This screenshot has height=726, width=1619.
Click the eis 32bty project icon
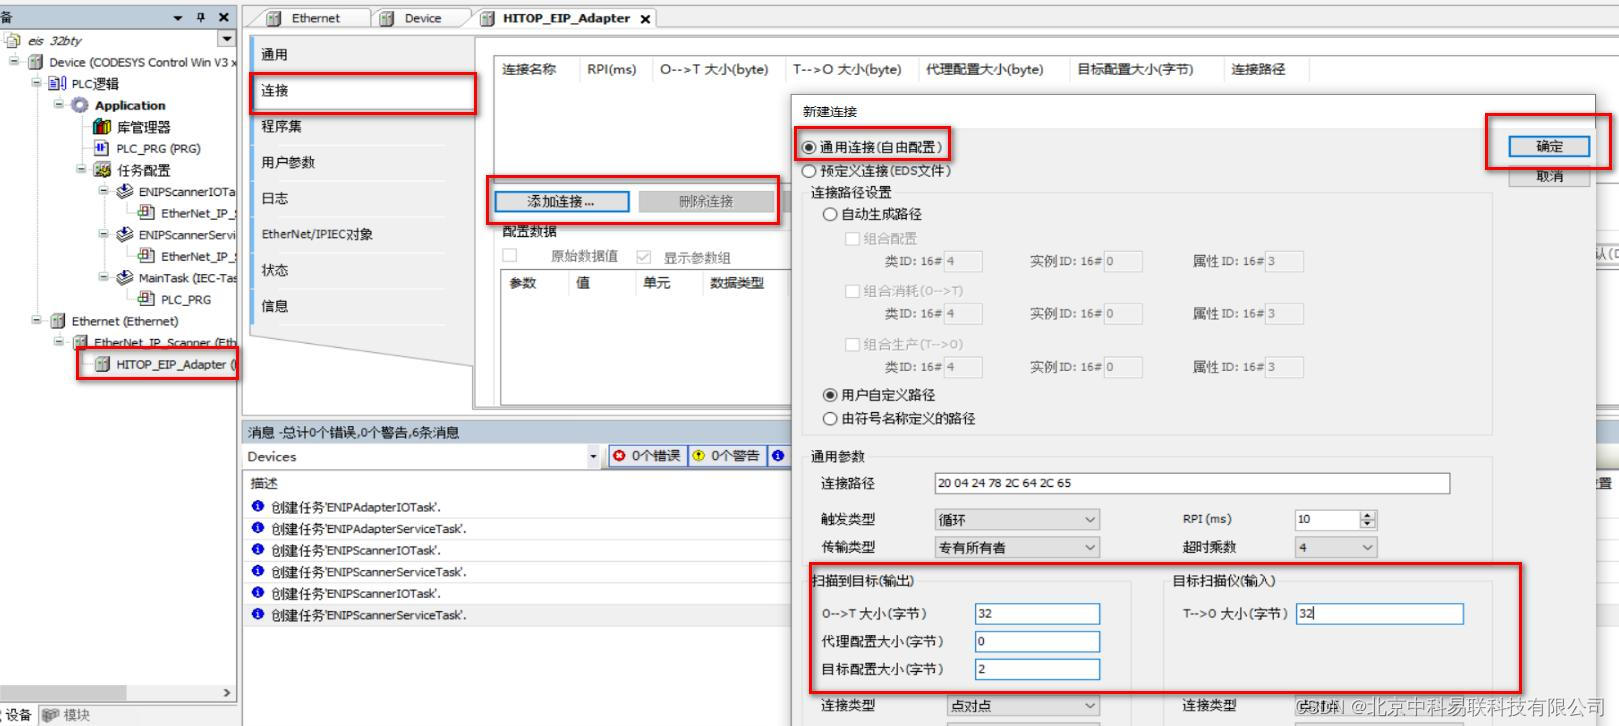[x=13, y=41]
